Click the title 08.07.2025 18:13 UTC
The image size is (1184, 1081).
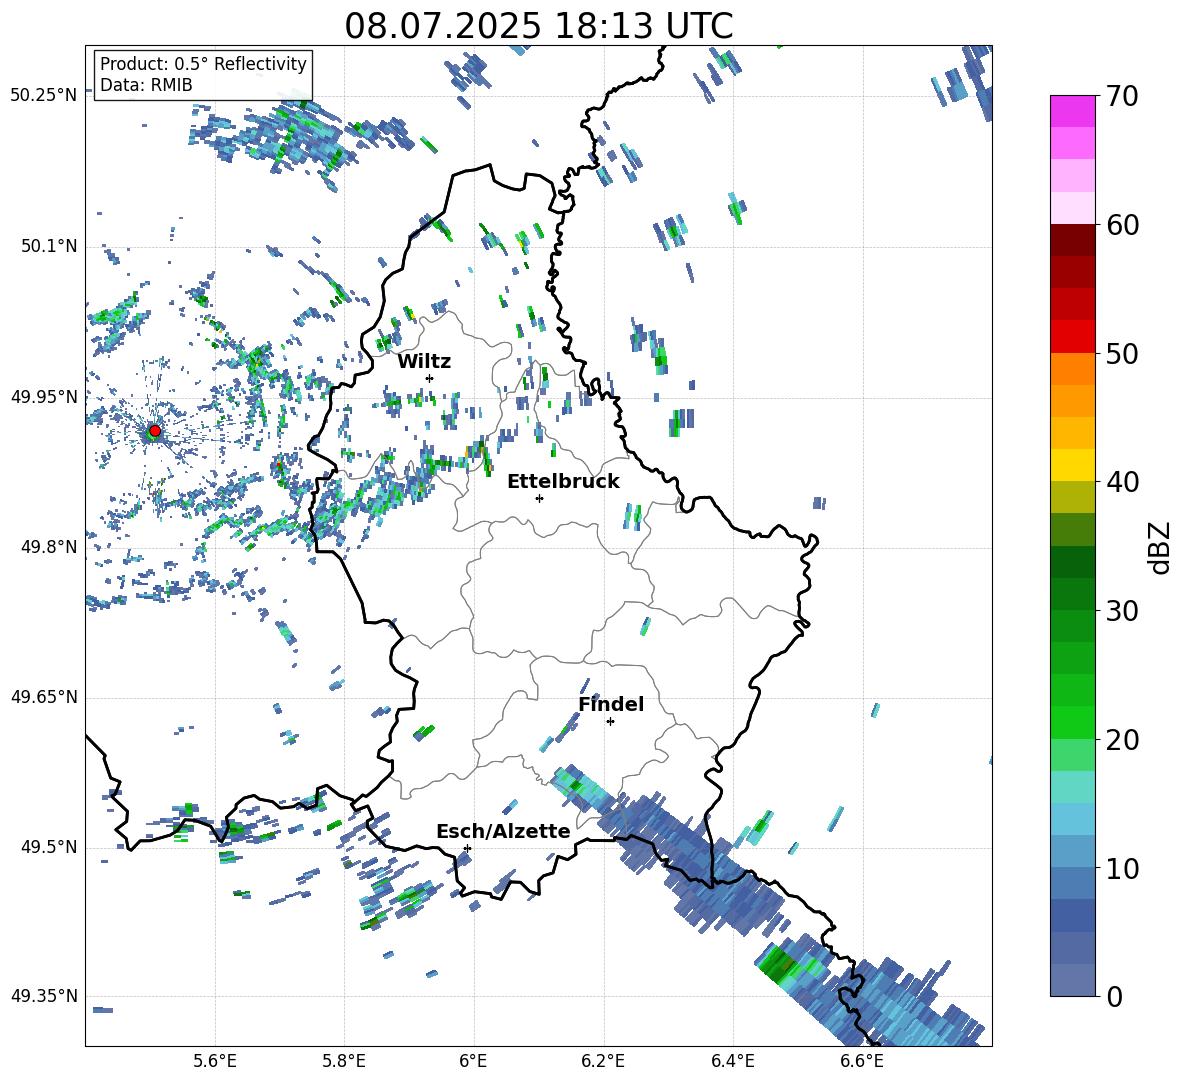click(538, 26)
